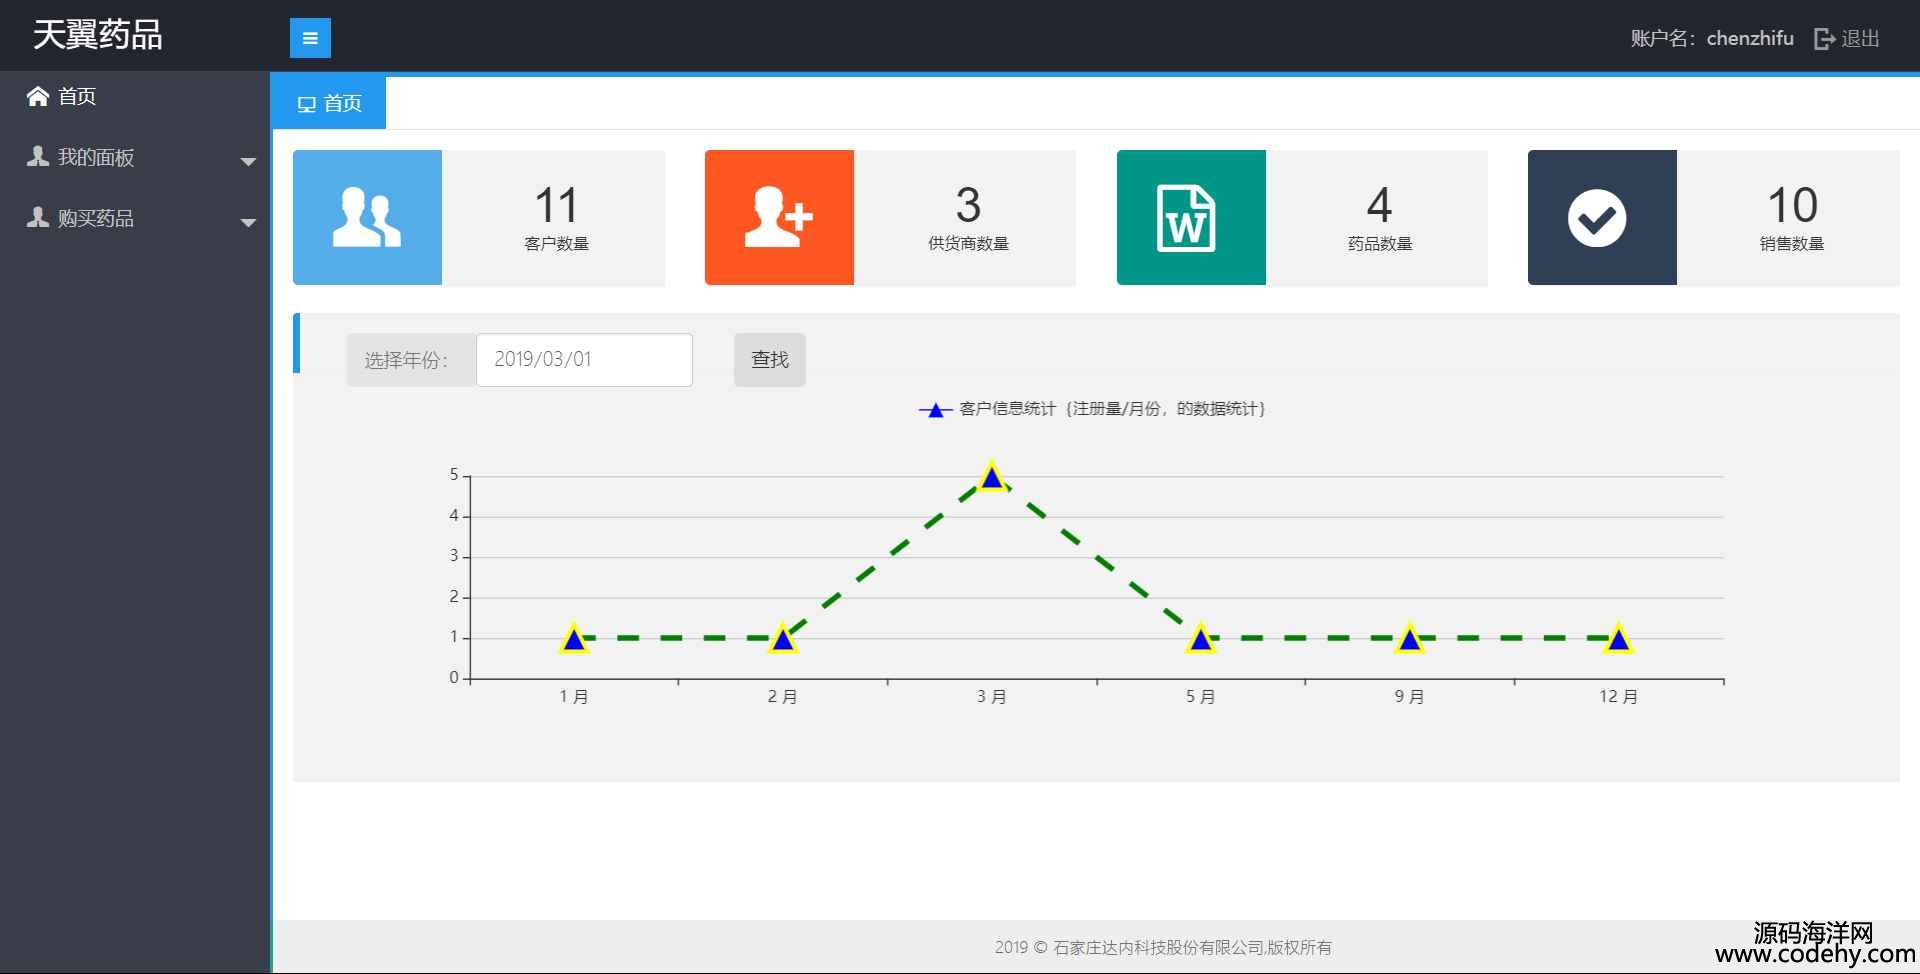Click the 查找 search button

(769, 360)
